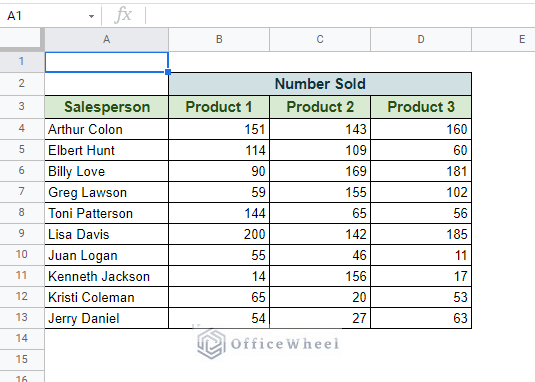Select row 3 header
This screenshot has width=535, height=382.
click(x=22, y=107)
